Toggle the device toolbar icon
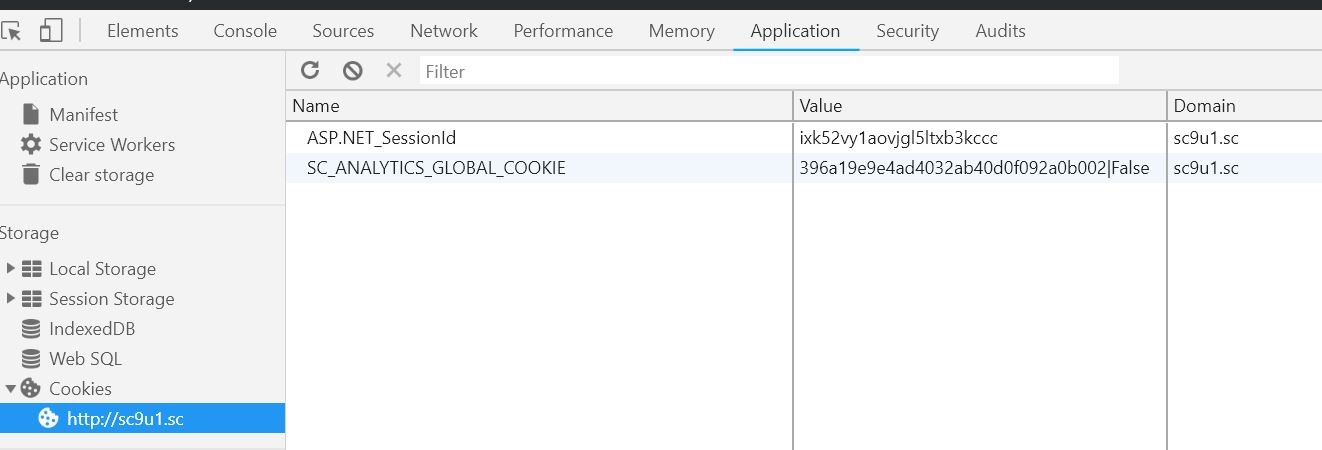The width and height of the screenshot is (1322, 450). click(51, 31)
